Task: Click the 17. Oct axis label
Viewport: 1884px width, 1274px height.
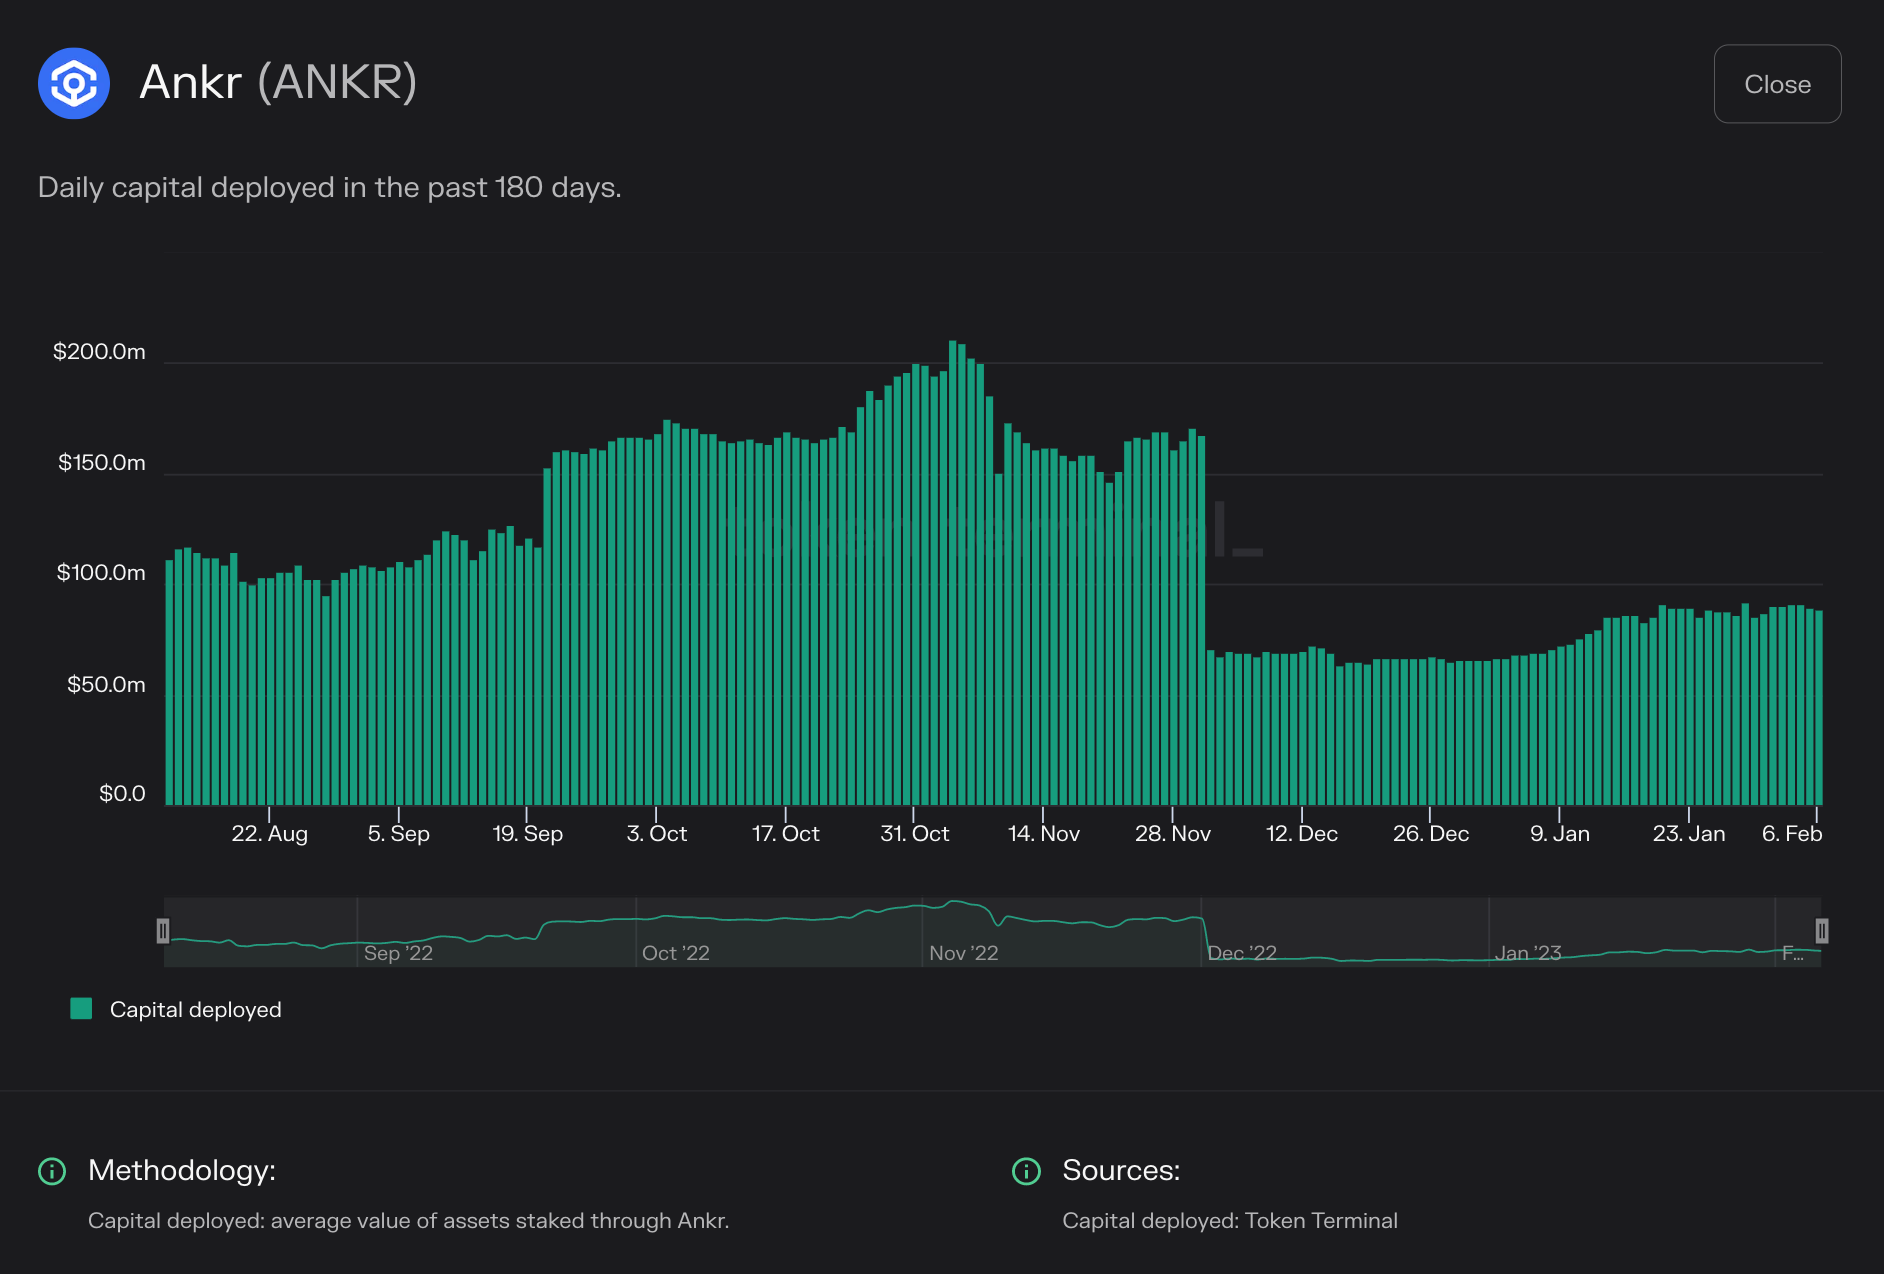Action: pyautogui.click(x=786, y=834)
